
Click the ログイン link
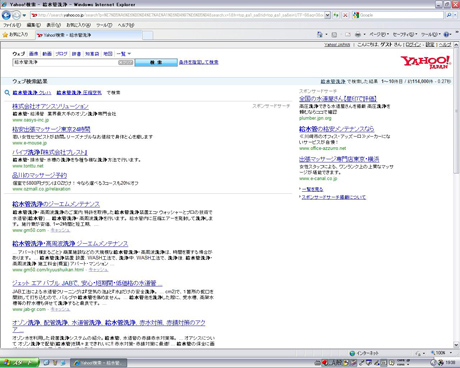point(413,45)
